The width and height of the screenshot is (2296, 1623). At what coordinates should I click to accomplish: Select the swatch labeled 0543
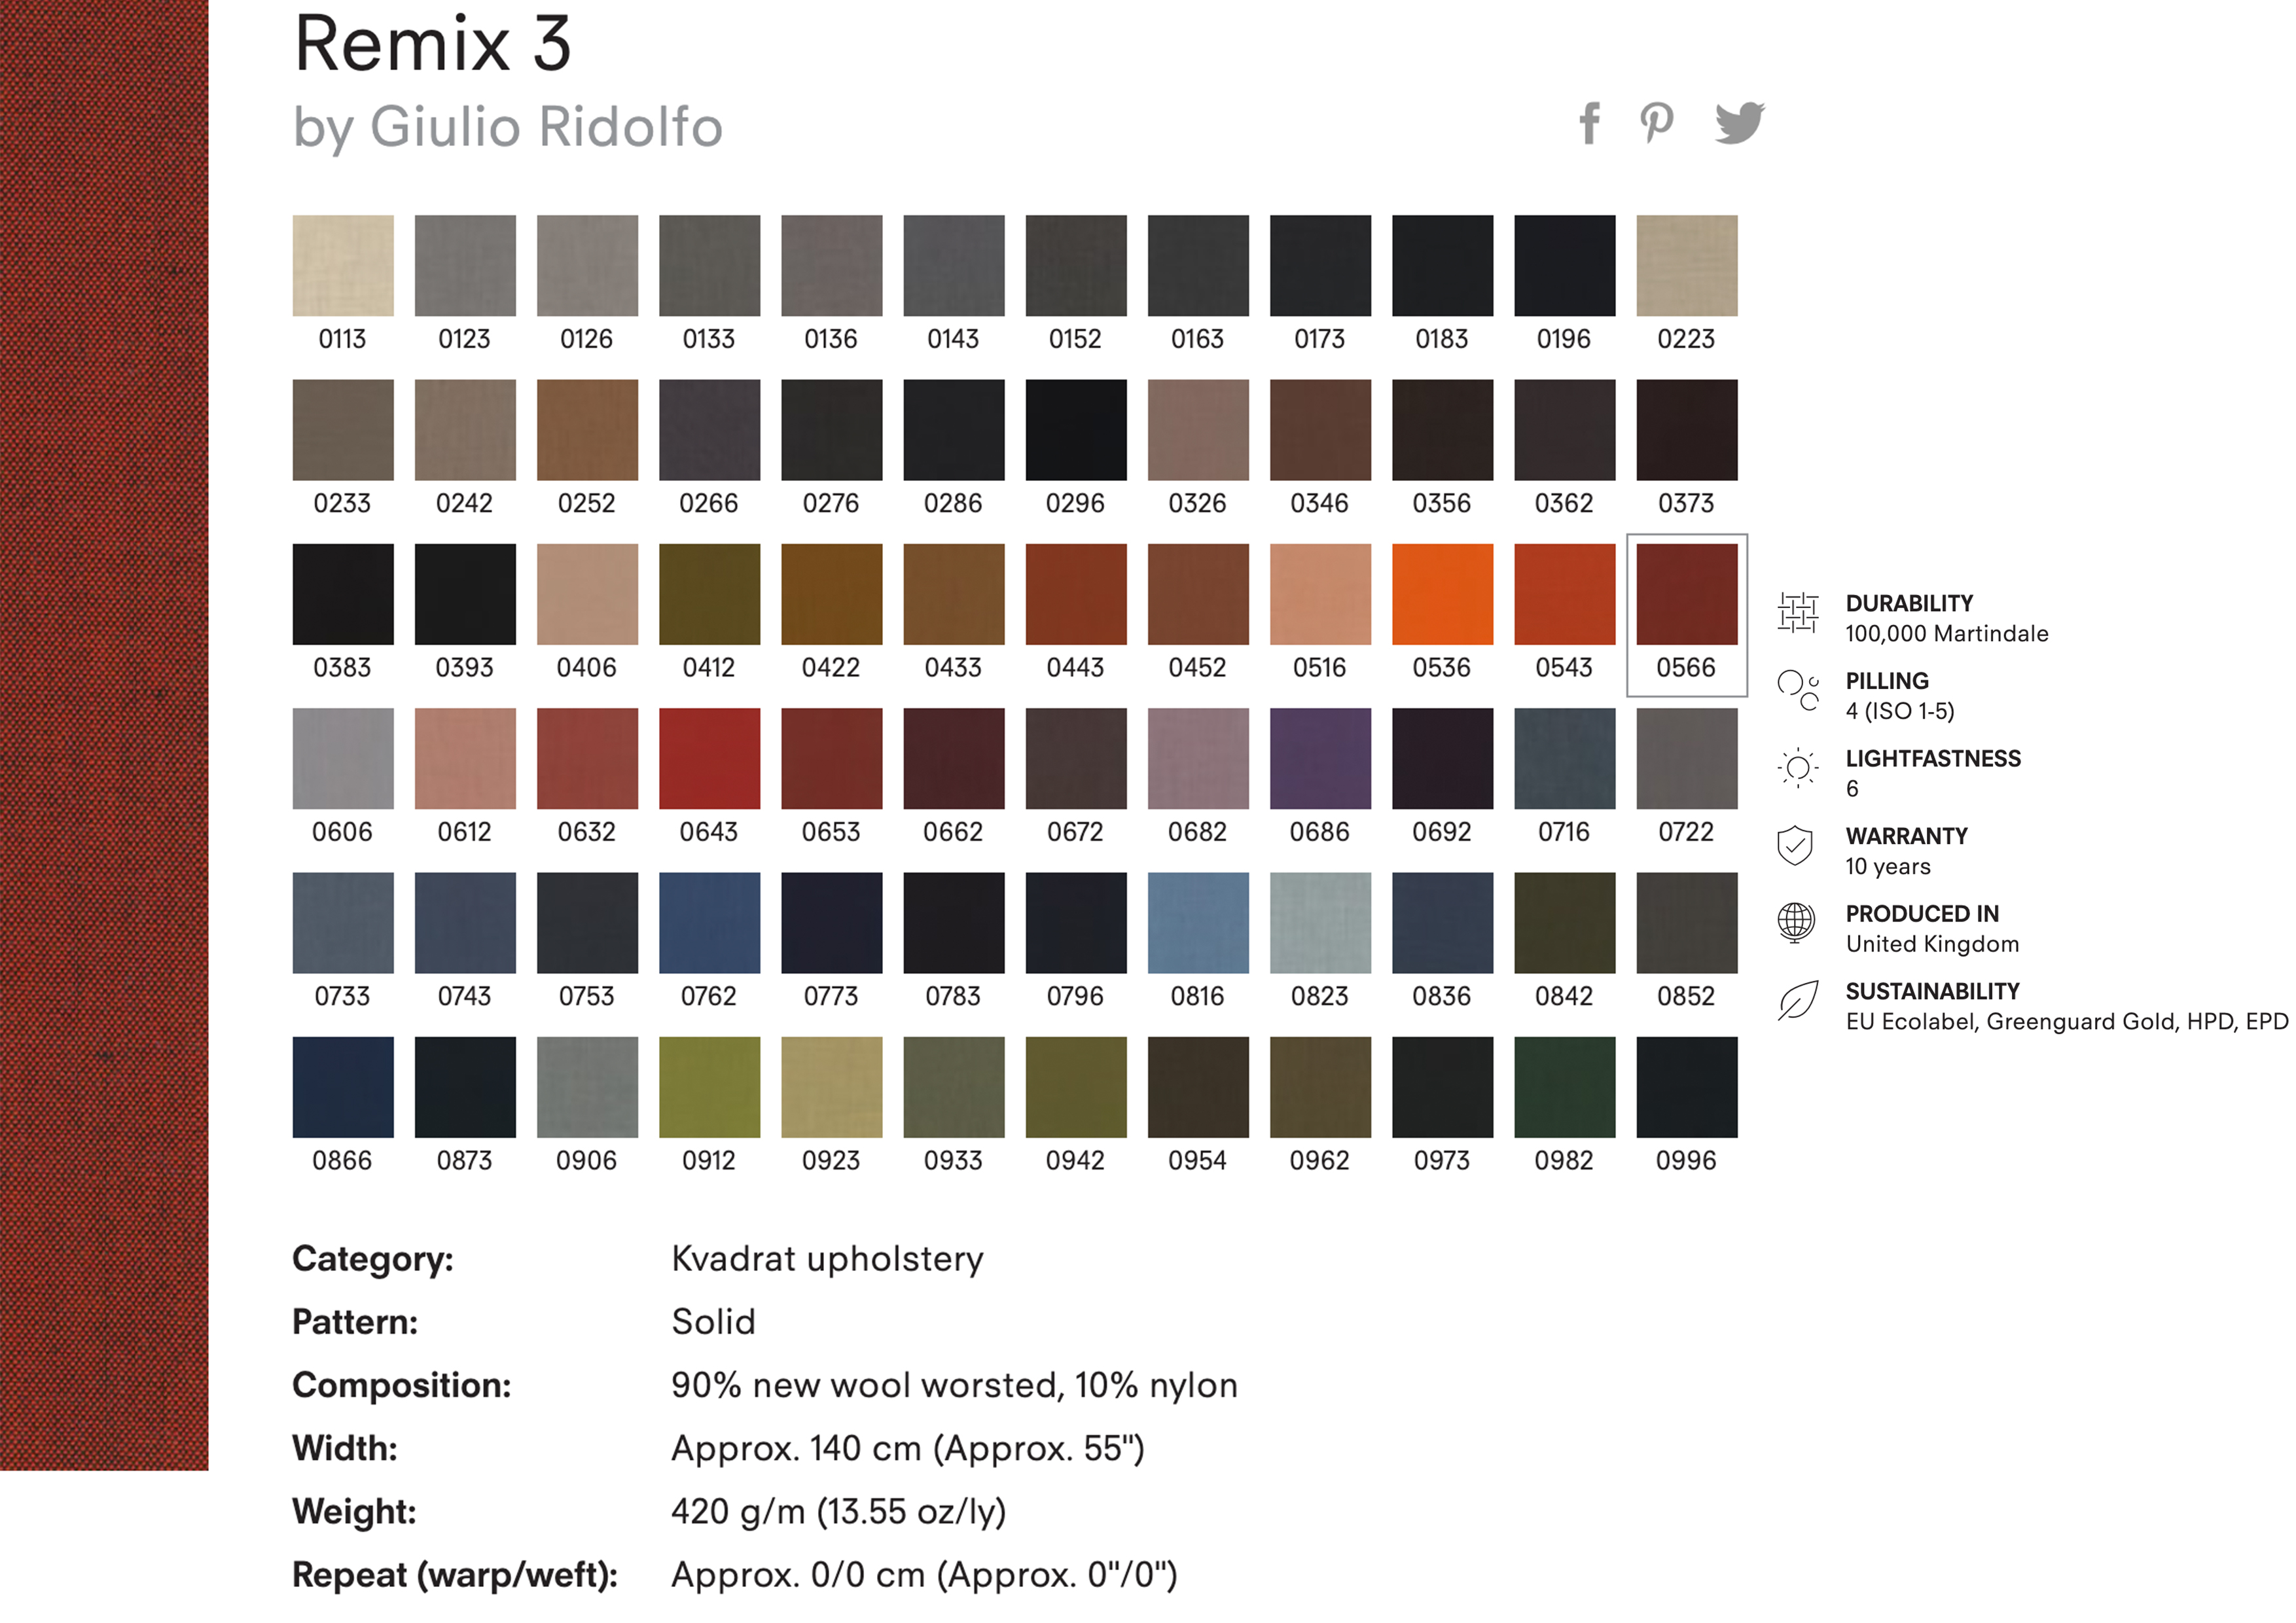click(x=1564, y=595)
